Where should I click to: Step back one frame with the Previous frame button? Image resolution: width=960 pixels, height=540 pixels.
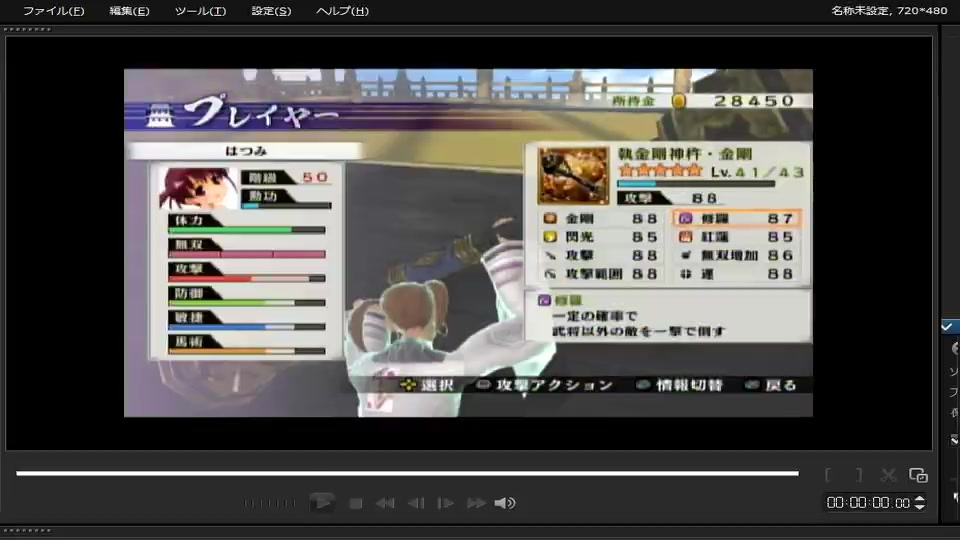tap(416, 503)
